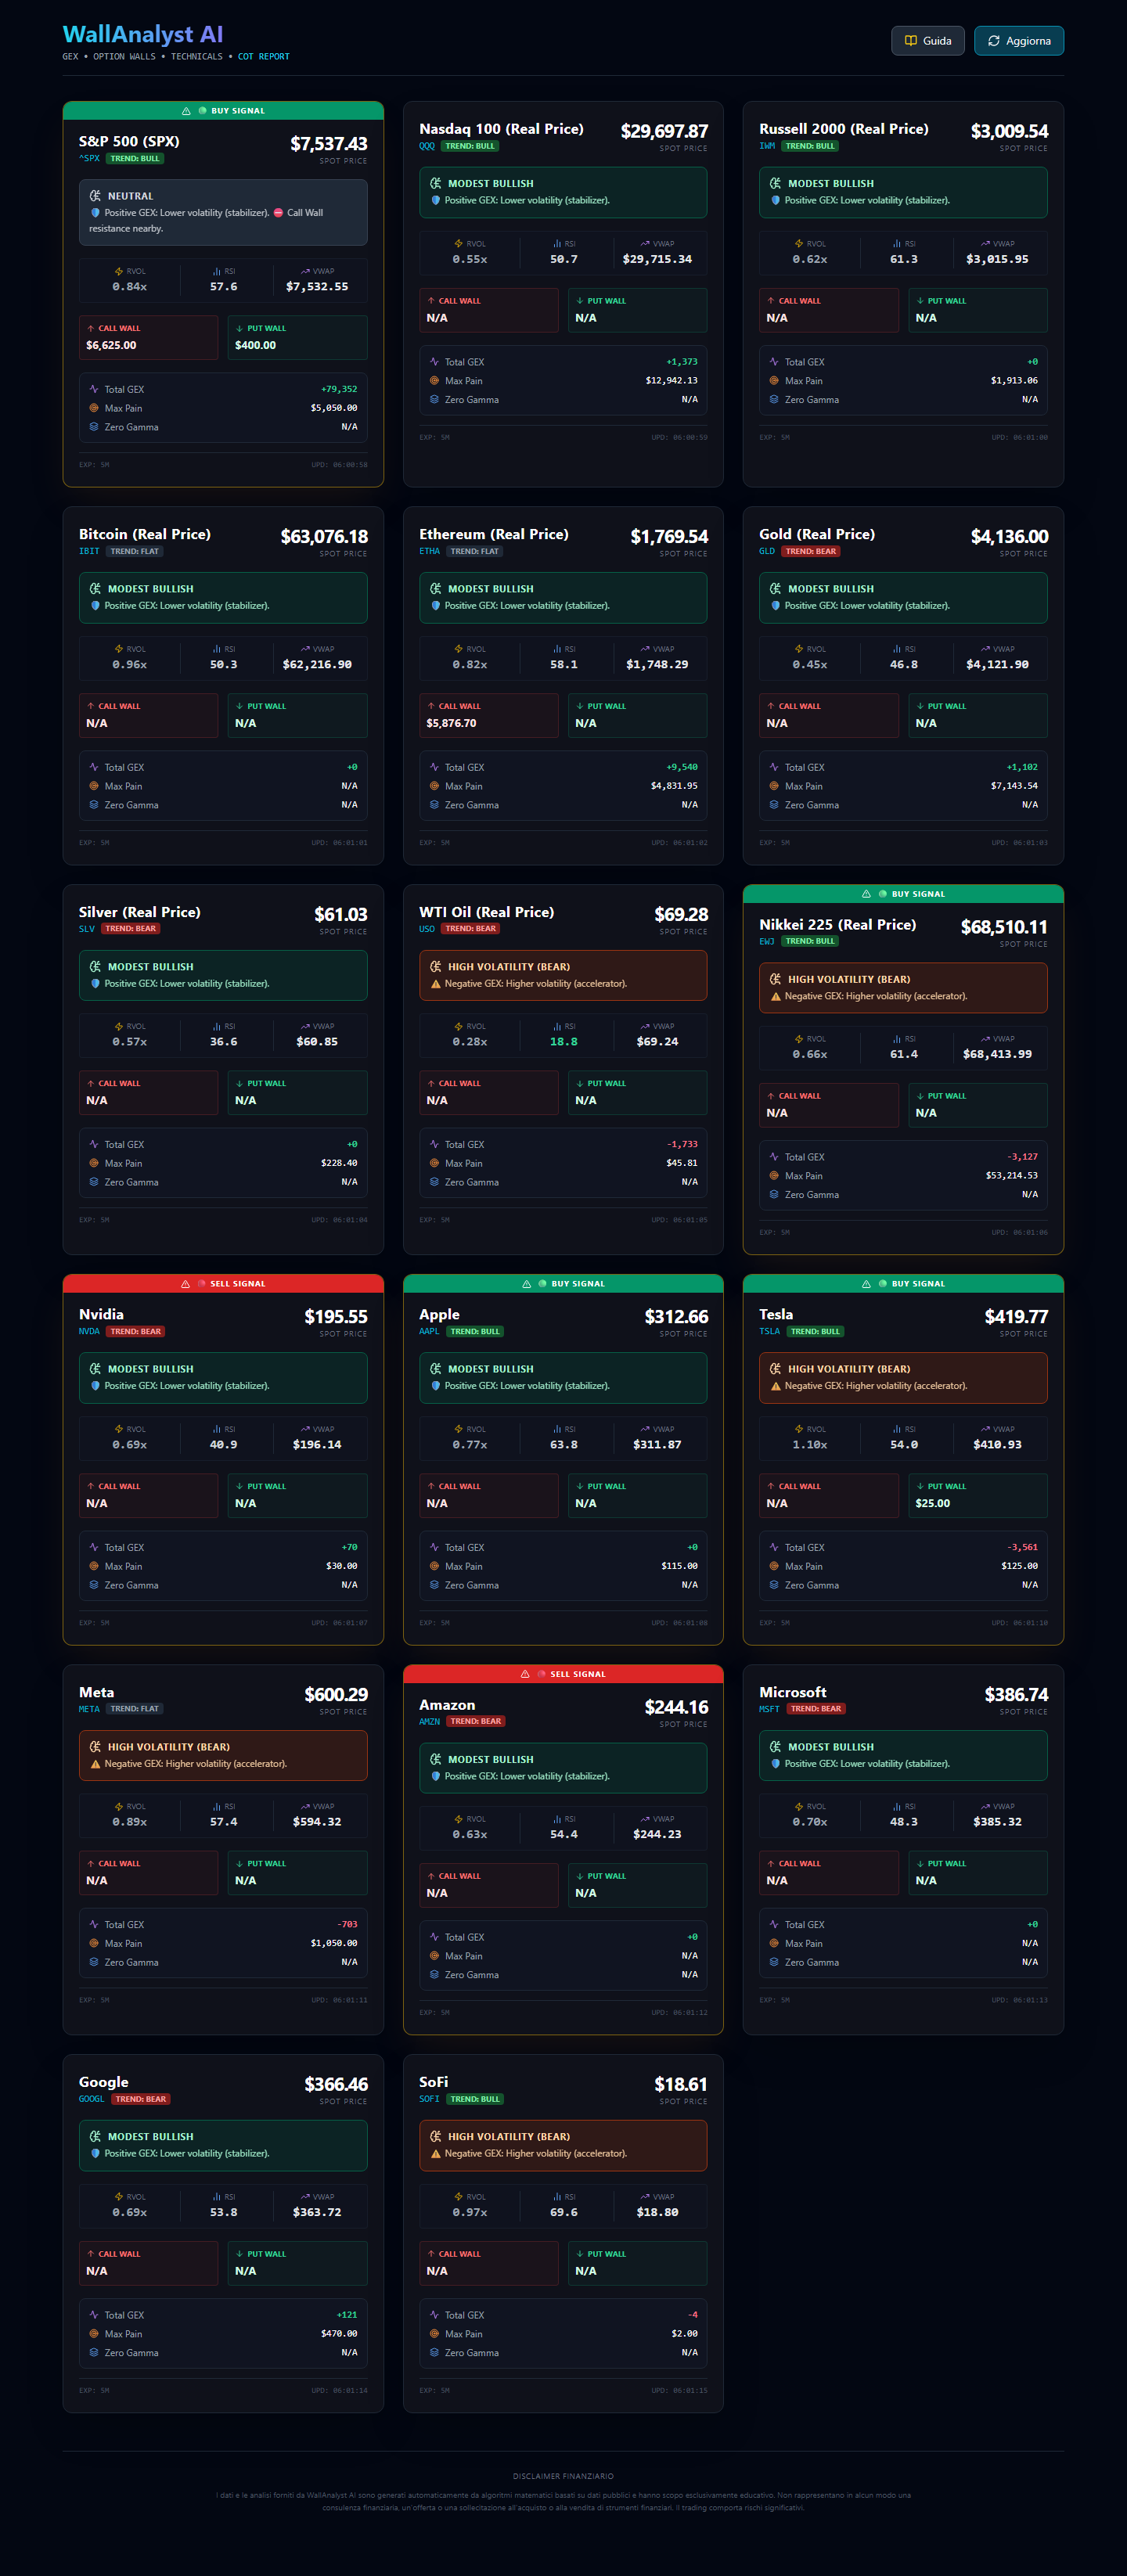
Task: Click the S&P 500 Max Pain target icon
Action: tap(94, 408)
